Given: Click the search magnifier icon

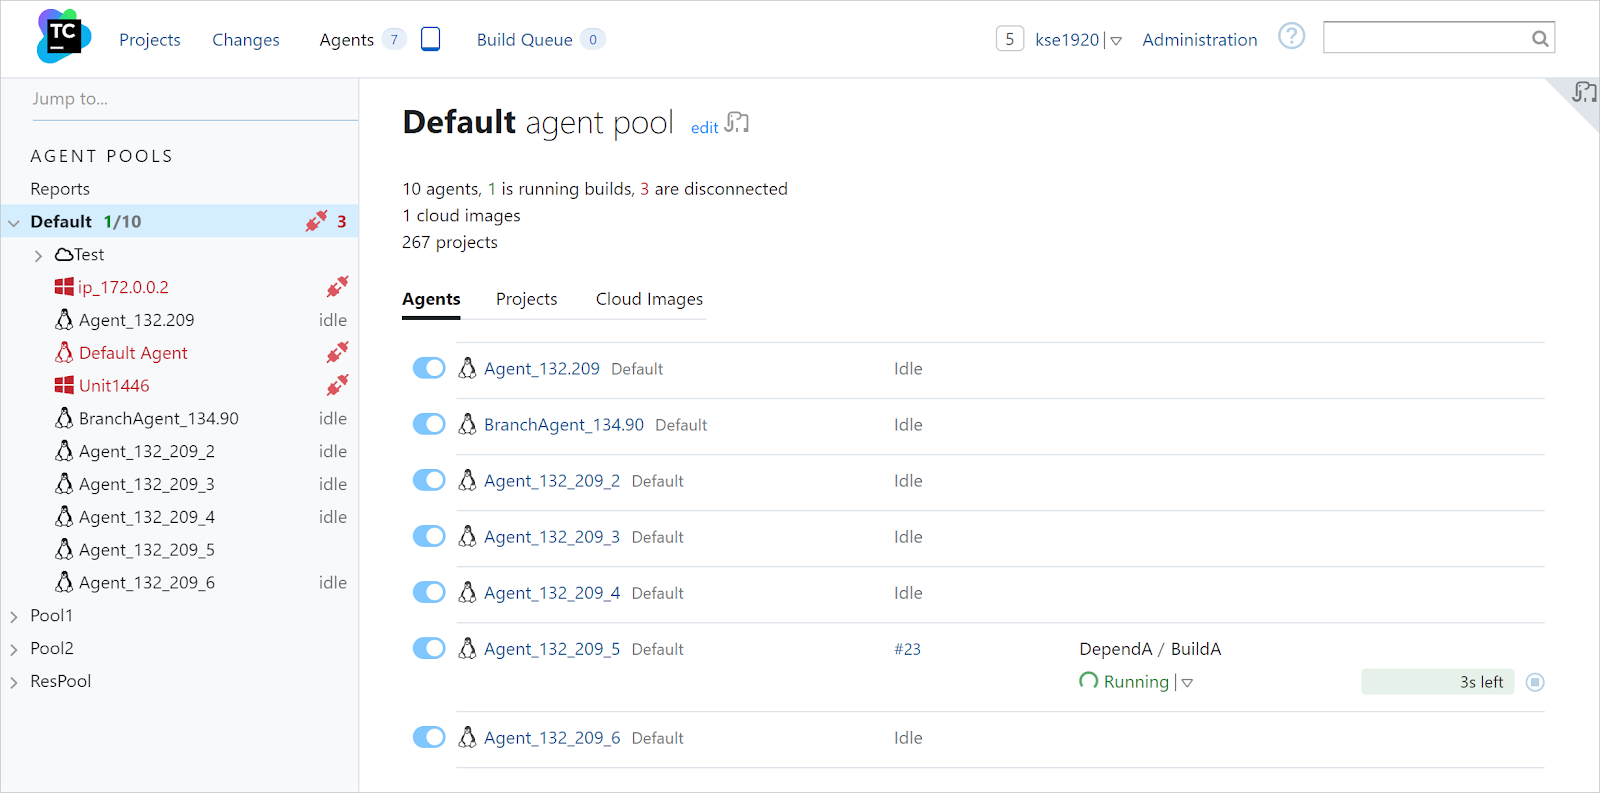Looking at the screenshot, I should tap(1540, 39).
